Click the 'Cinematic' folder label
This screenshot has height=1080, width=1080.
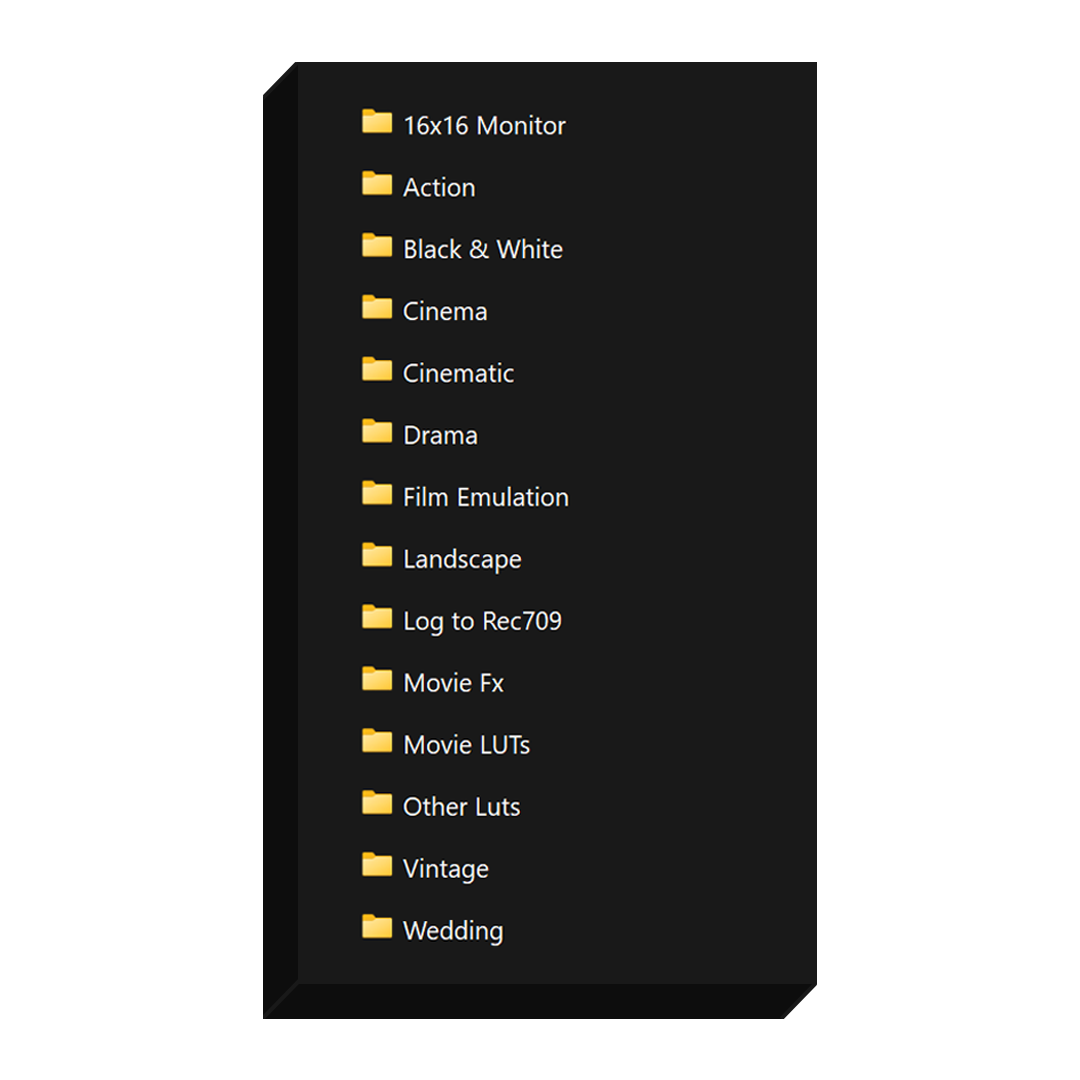pyautogui.click(x=458, y=374)
